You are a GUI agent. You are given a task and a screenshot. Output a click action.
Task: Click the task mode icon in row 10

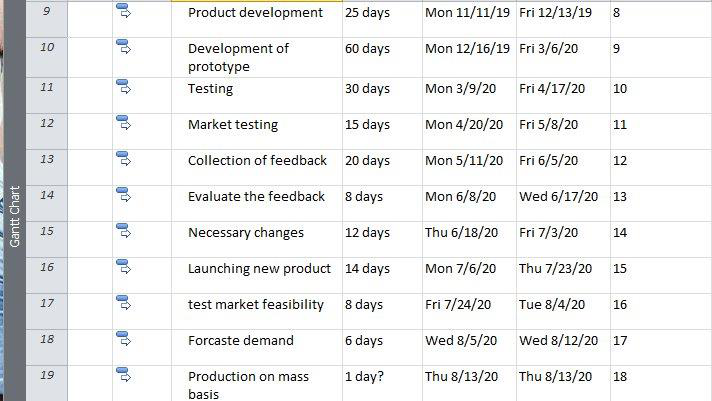point(124,47)
